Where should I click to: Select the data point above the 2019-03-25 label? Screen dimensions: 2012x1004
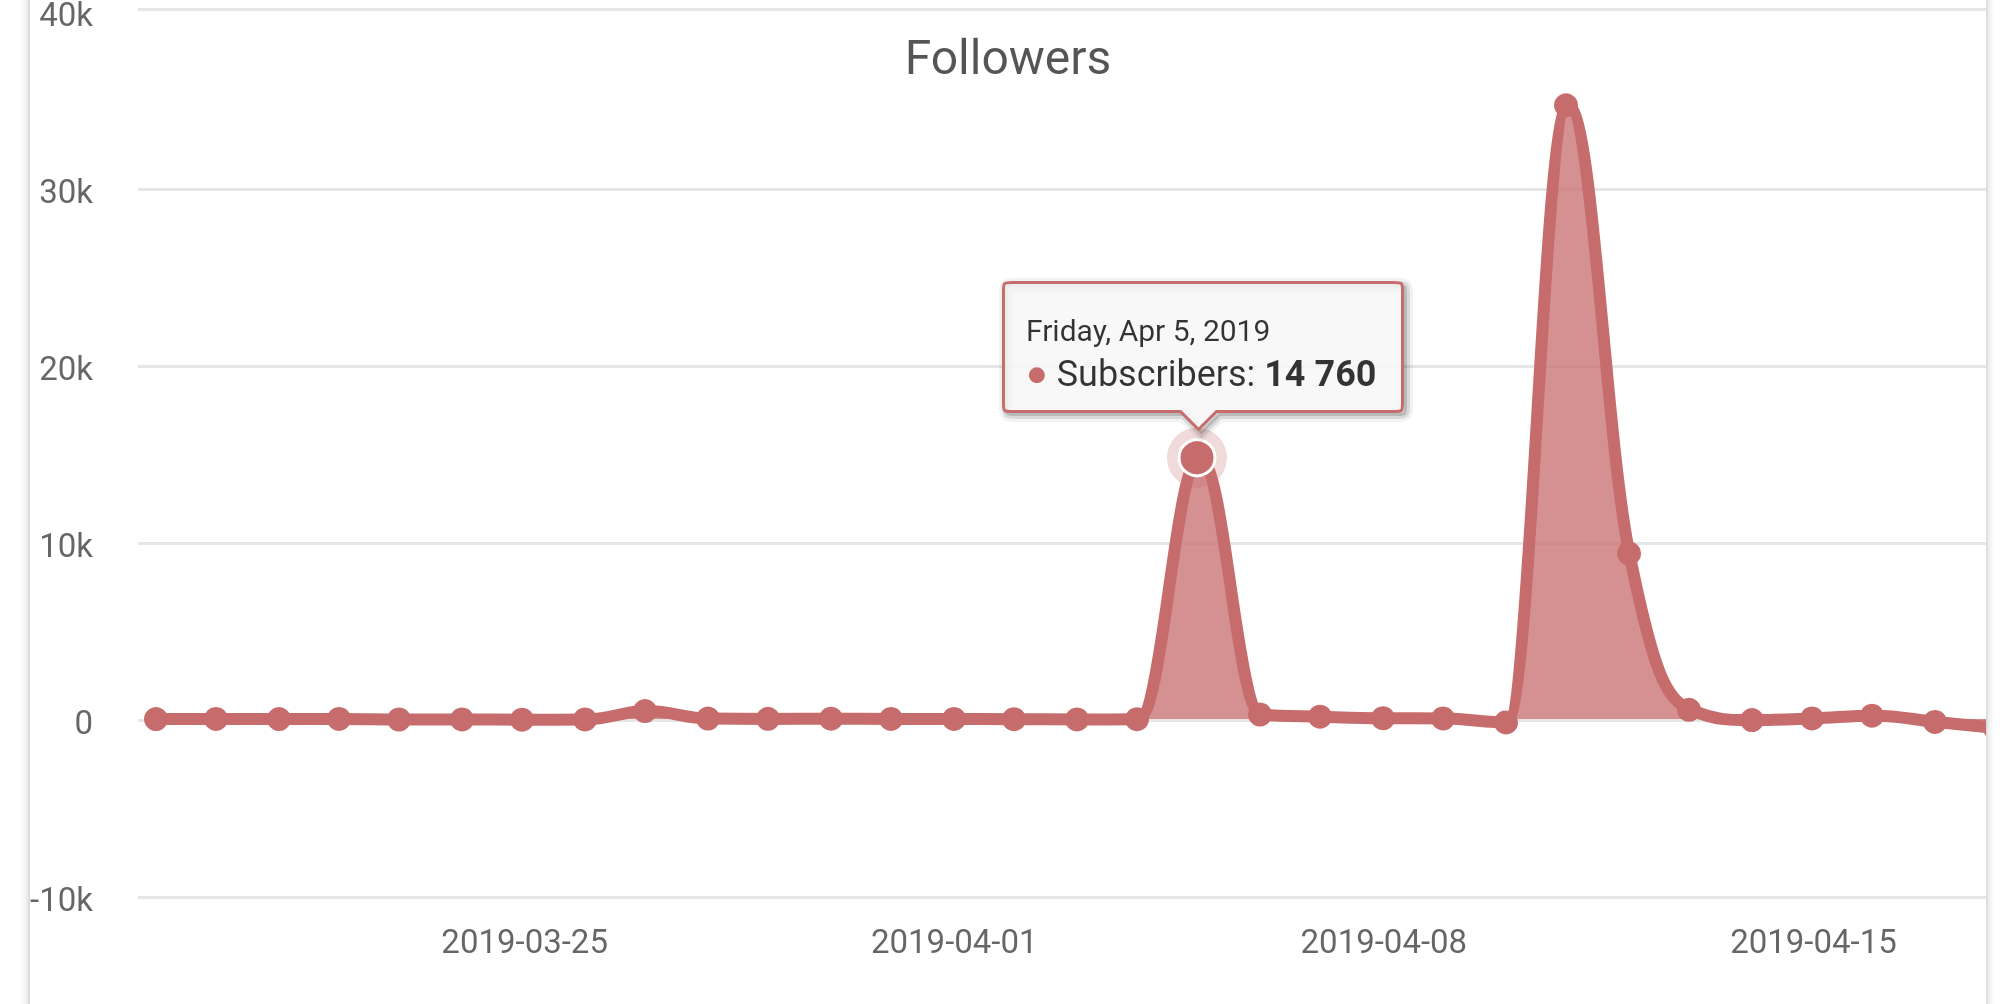tap(522, 720)
